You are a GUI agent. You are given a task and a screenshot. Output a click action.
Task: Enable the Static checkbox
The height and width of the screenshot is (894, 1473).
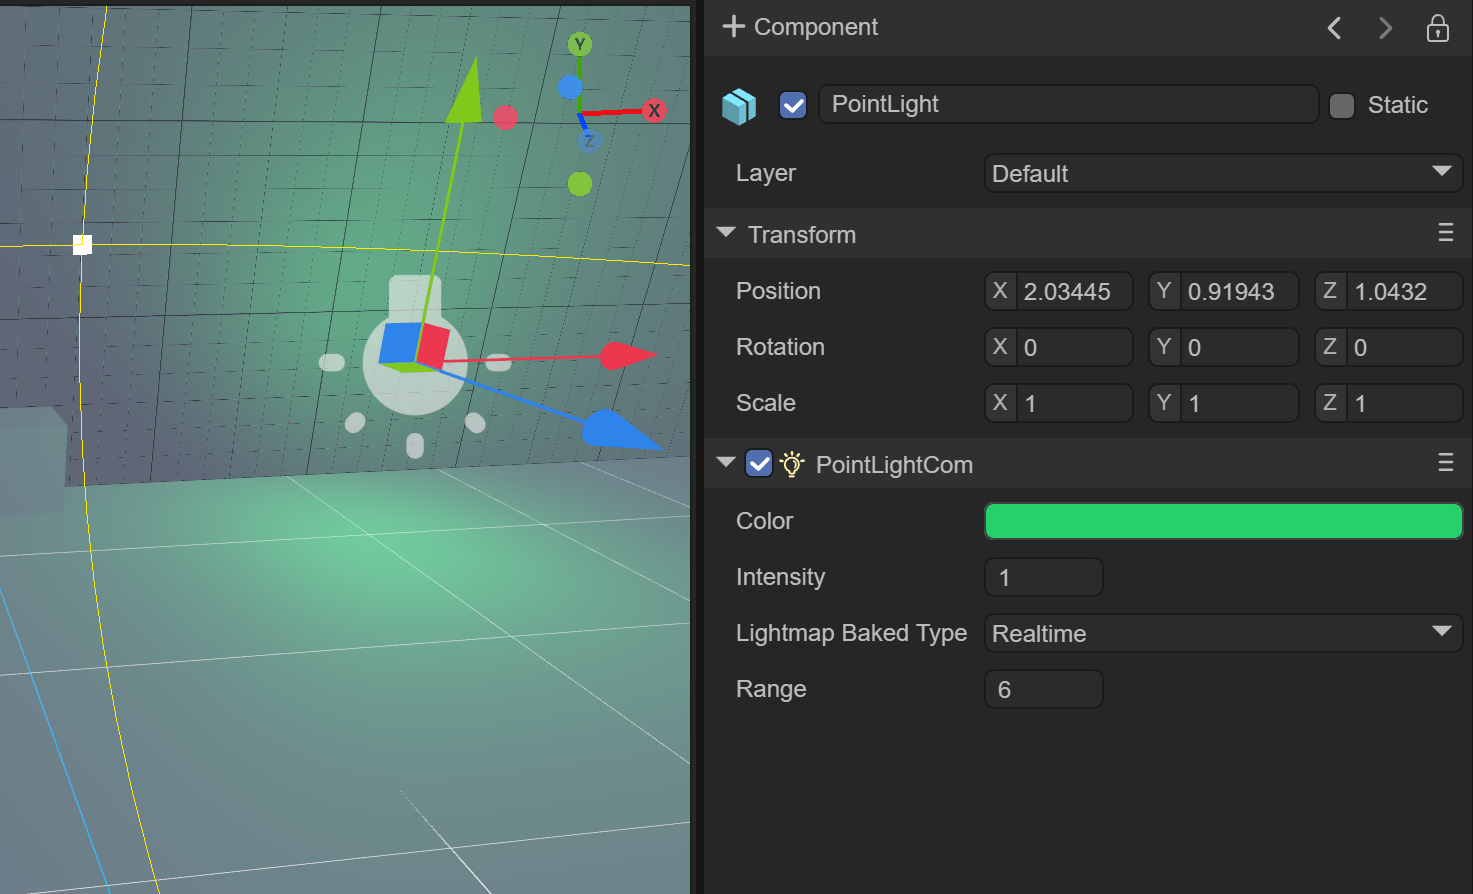coord(1342,105)
